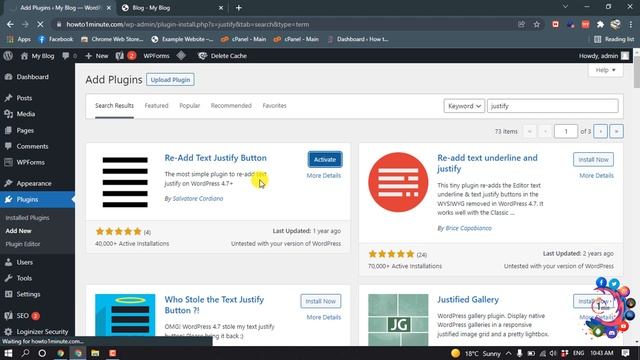Image resolution: width=640 pixels, height=360 pixels.
Task: Switch to the Favorites tab
Action: (274, 106)
